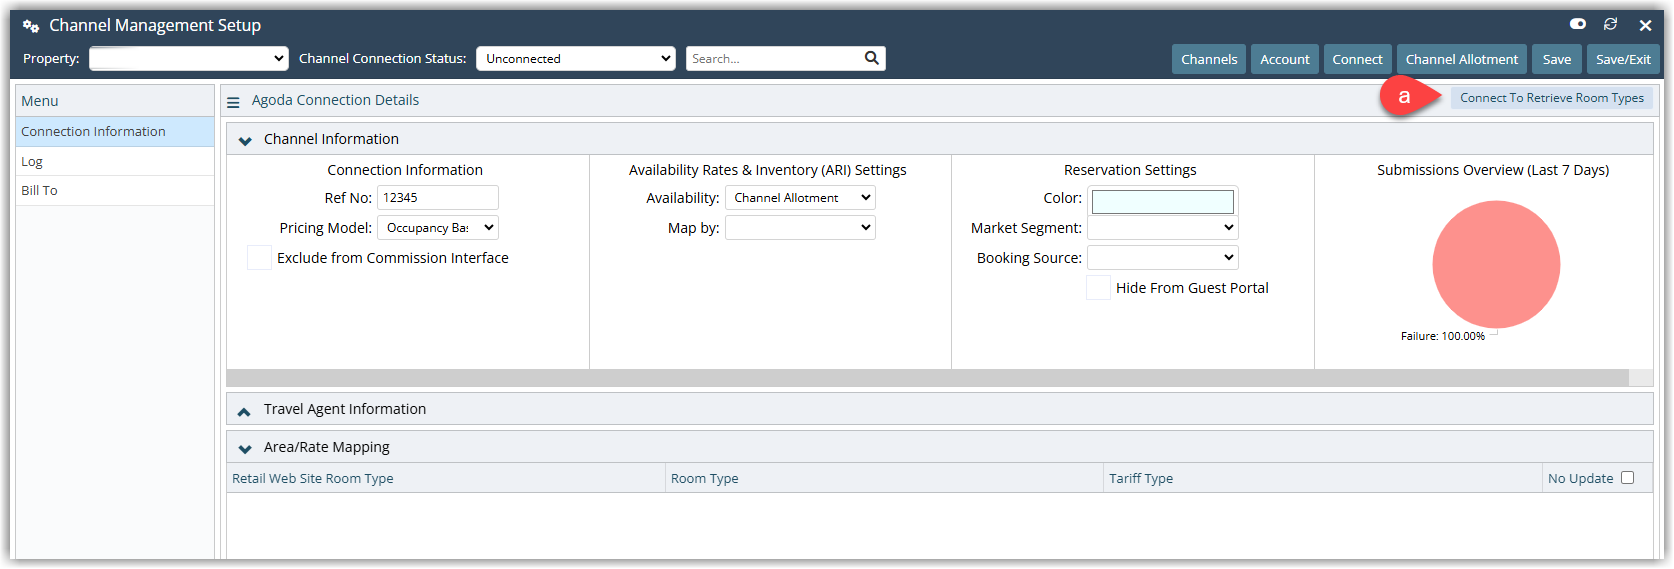Open the Property dropdown
This screenshot has height=569, width=1674.
[189, 58]
